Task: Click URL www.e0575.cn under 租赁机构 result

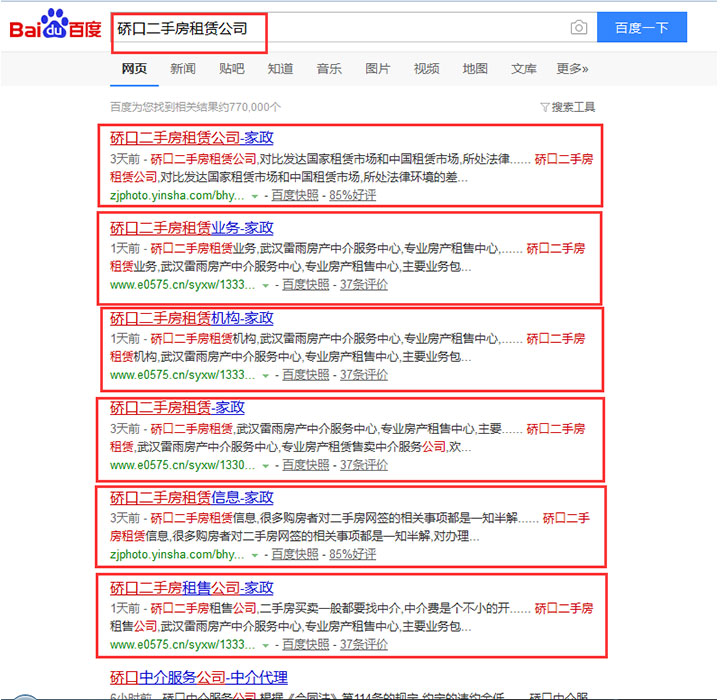Action: (182, 375)
